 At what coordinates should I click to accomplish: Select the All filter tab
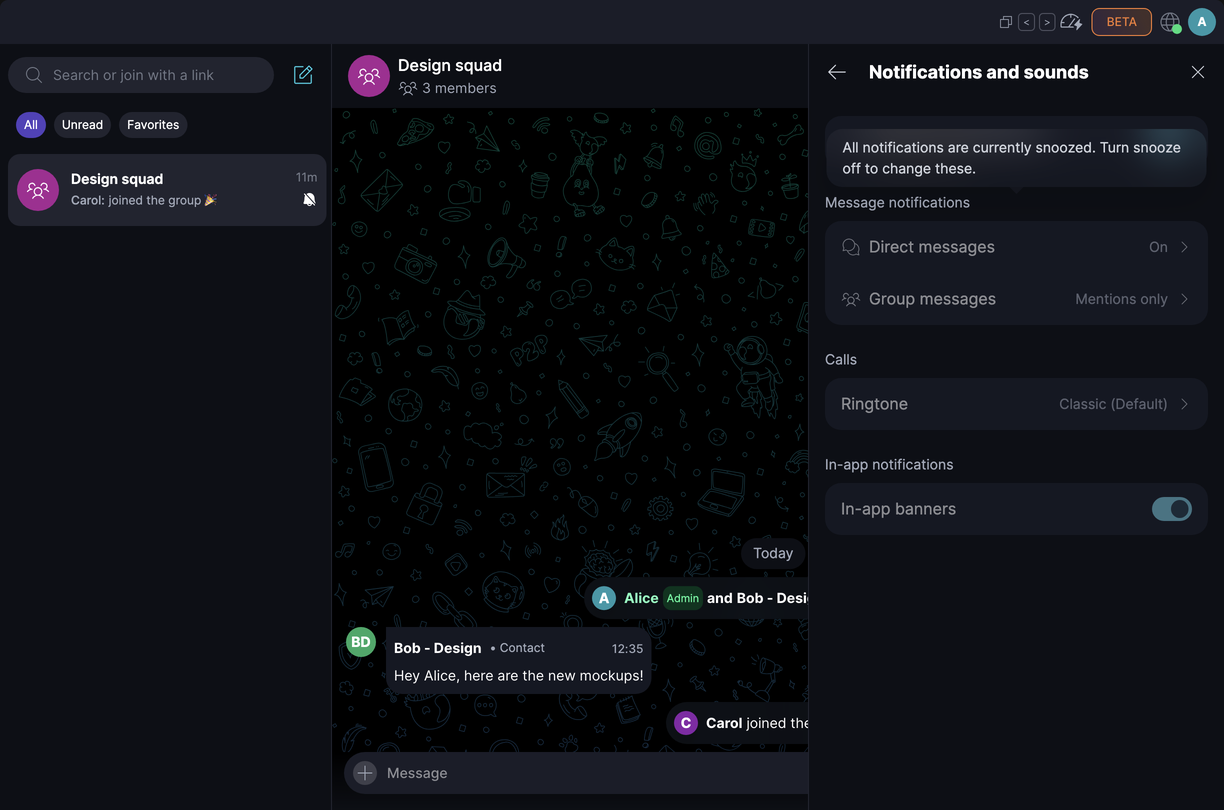coord(31,125)
